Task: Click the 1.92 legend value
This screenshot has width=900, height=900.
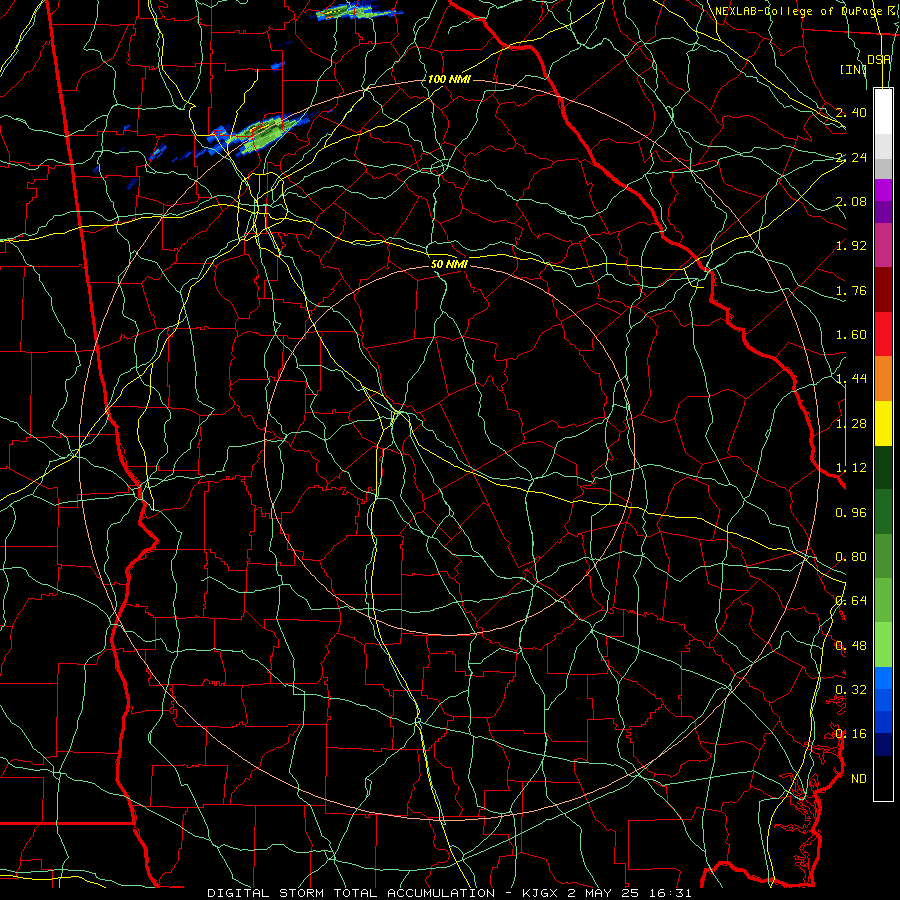Action: pyautogui.click(x=851, y=246)
